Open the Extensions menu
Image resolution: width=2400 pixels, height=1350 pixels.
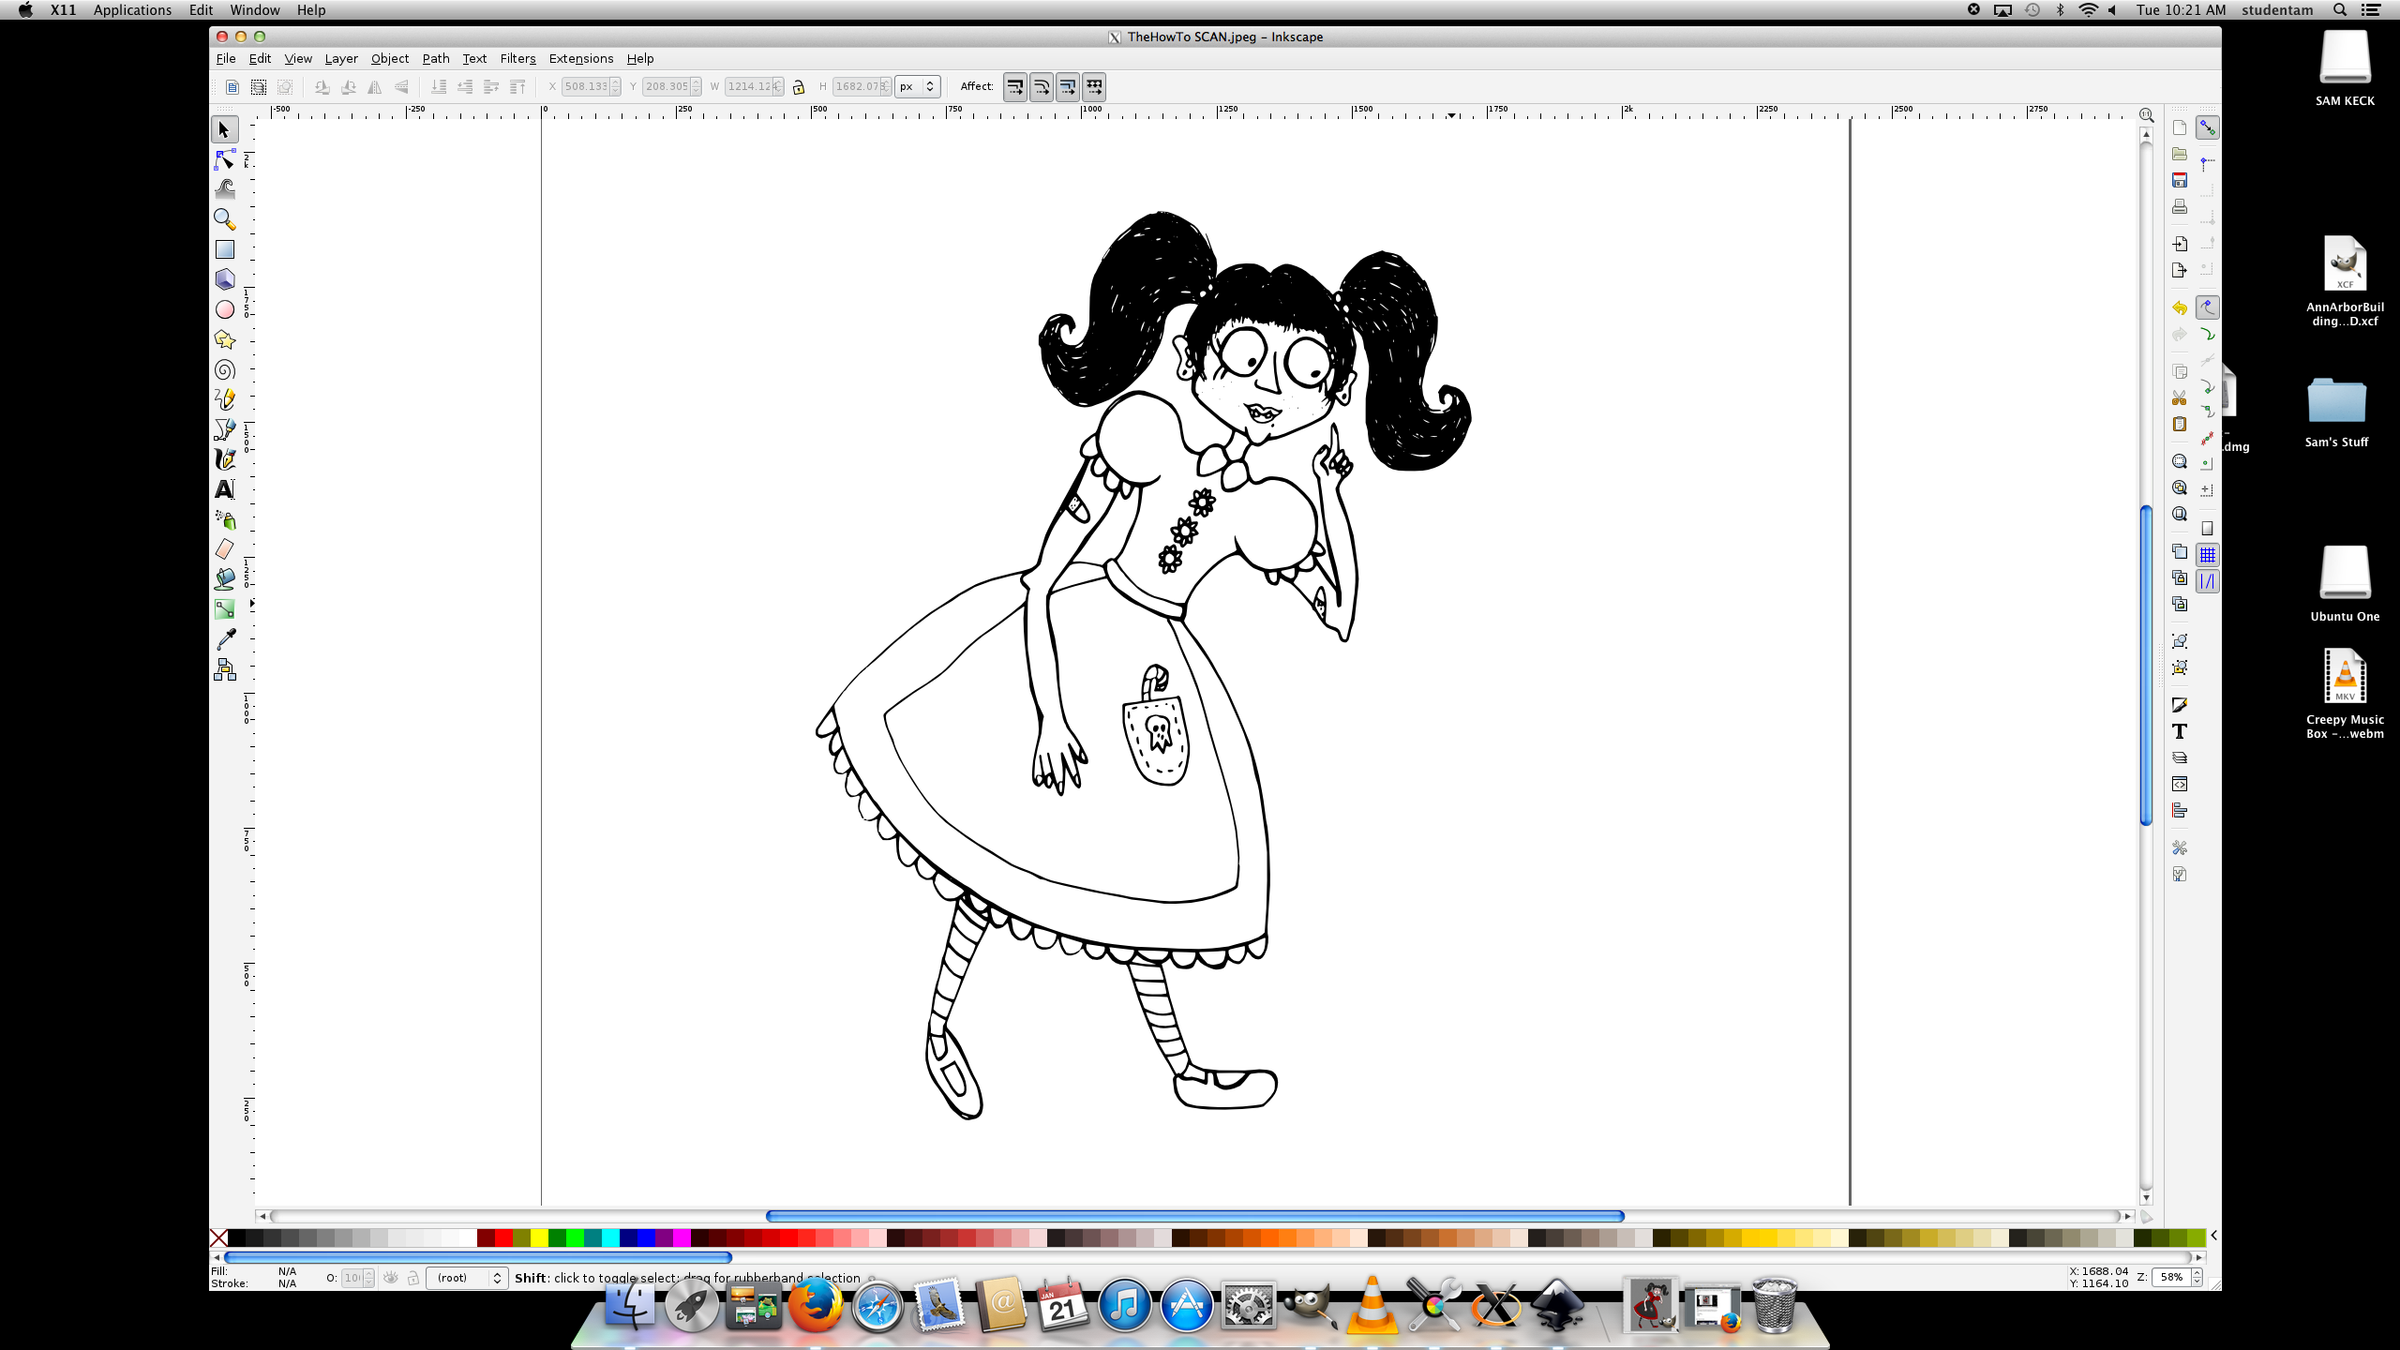tap(580, 58)
